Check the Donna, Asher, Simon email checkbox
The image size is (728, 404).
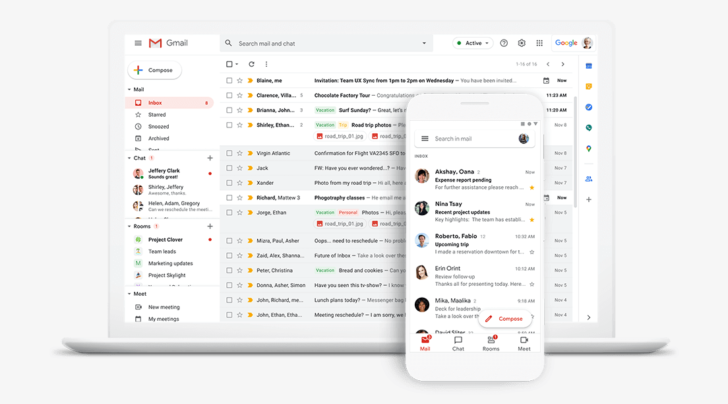229,285
